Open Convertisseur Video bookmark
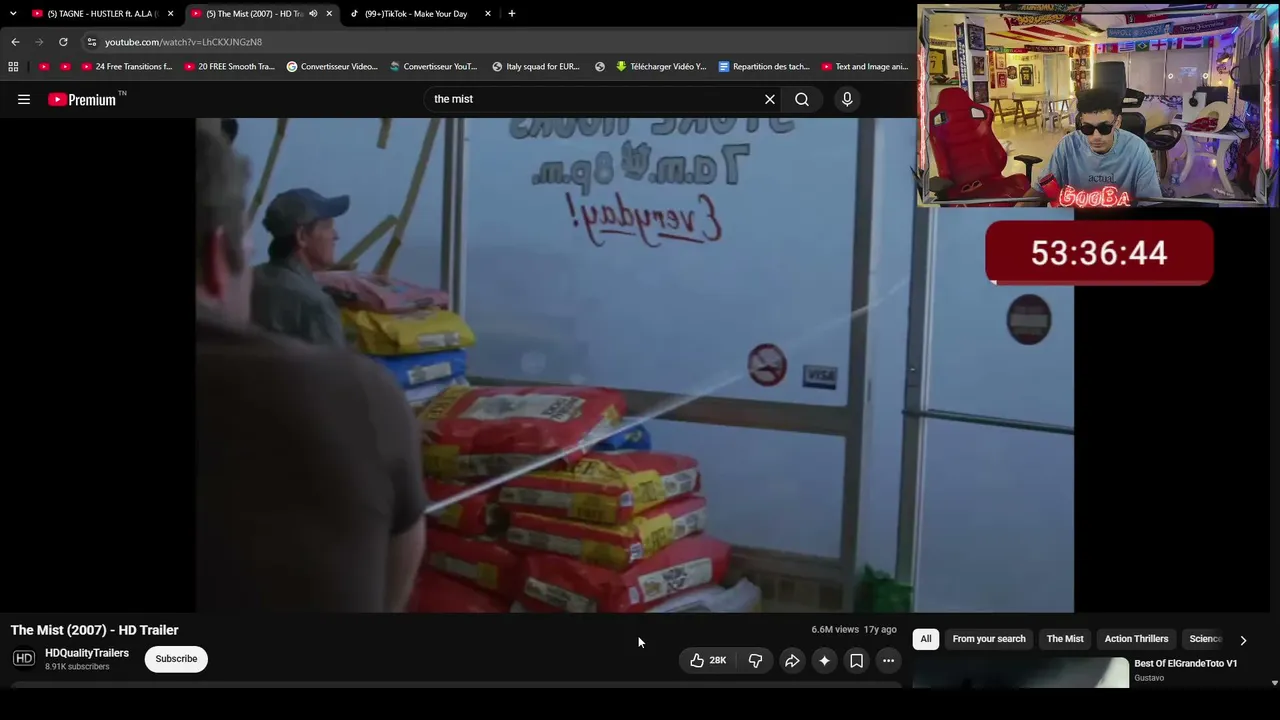 coord(332,67)
